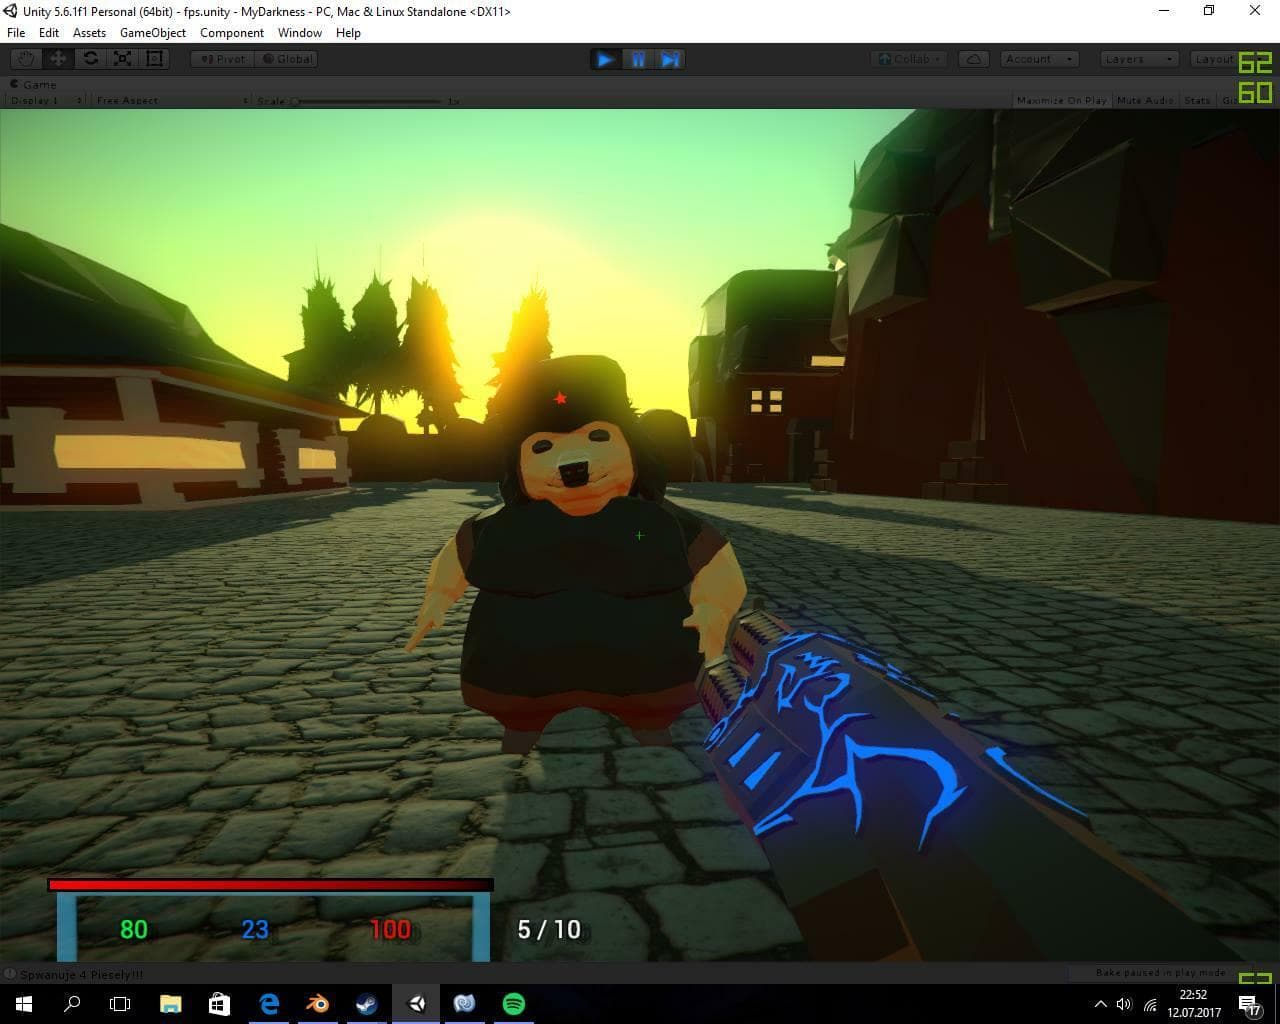This screenshot has height=1024, width=1280.
Task: Click the green 80 HUD value
Action: click(x=134, y=929)
